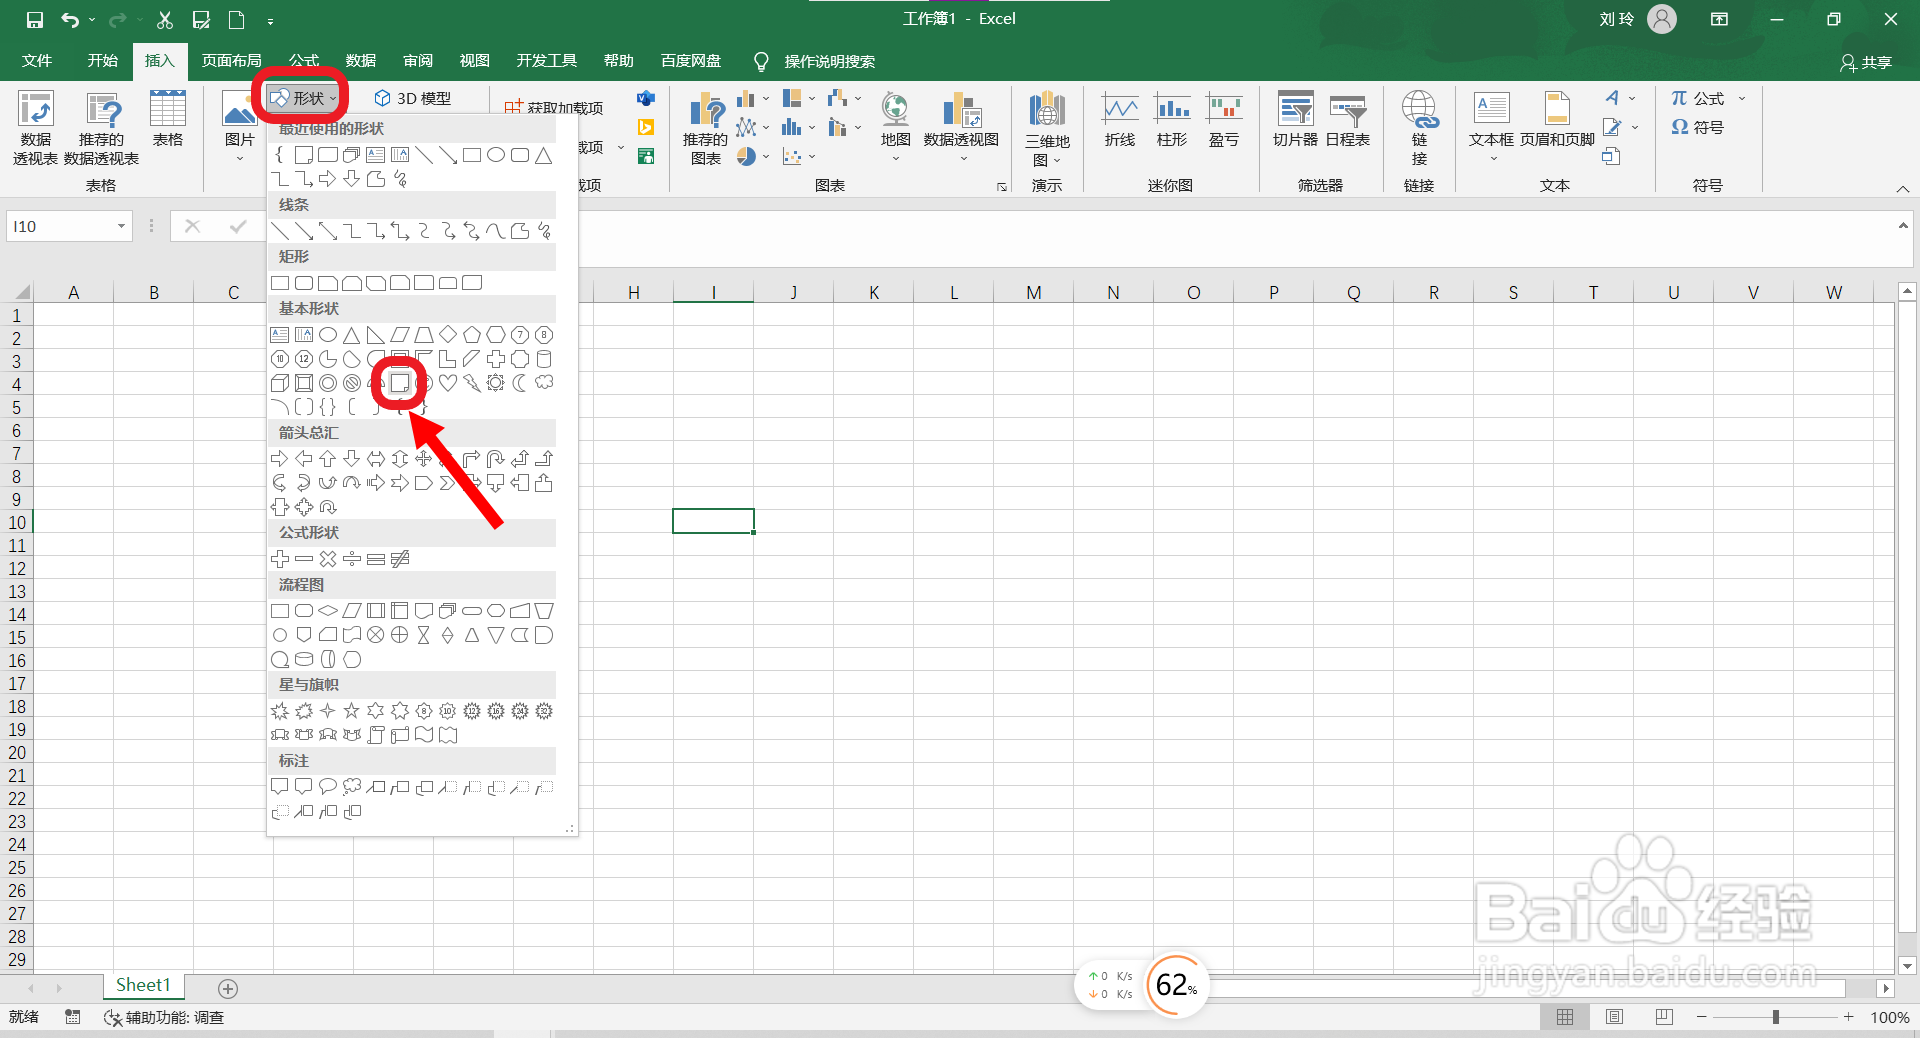Choose the crescent moon shape
Screen dimensions: 1920x1038
point(519,383)
